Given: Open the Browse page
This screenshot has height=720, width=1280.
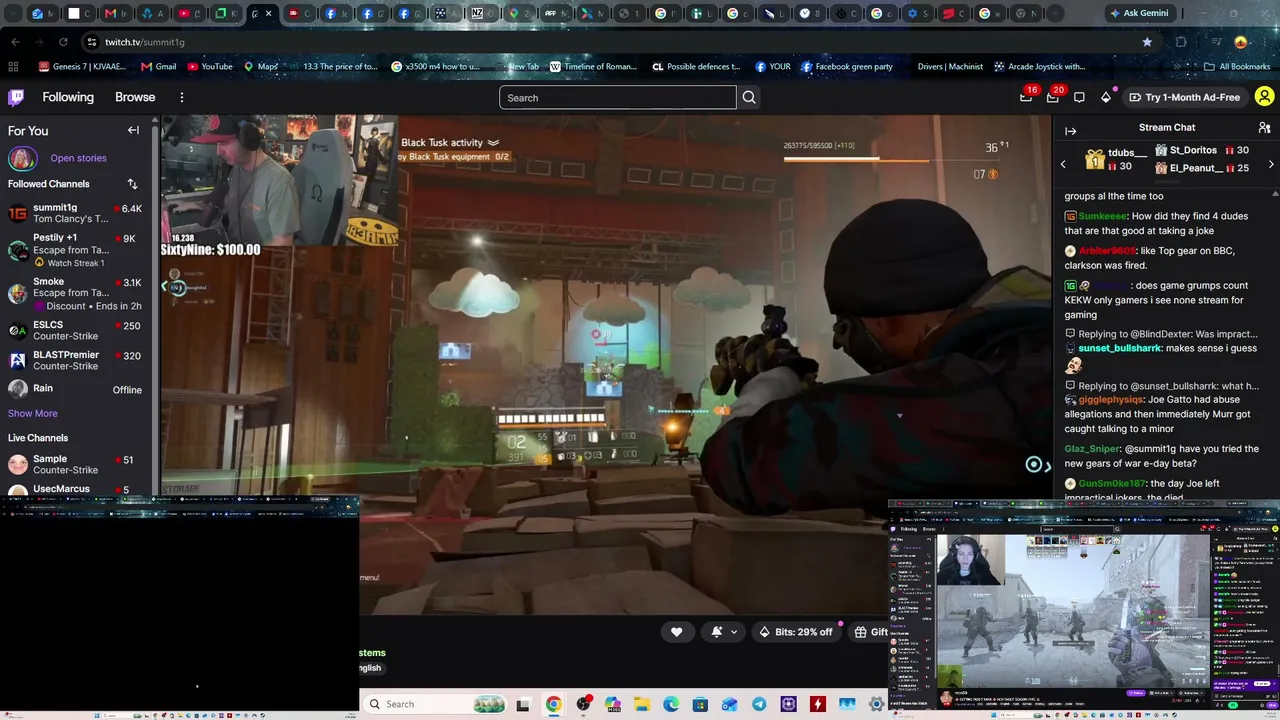Looking at the screenshot, I should 135,97.
